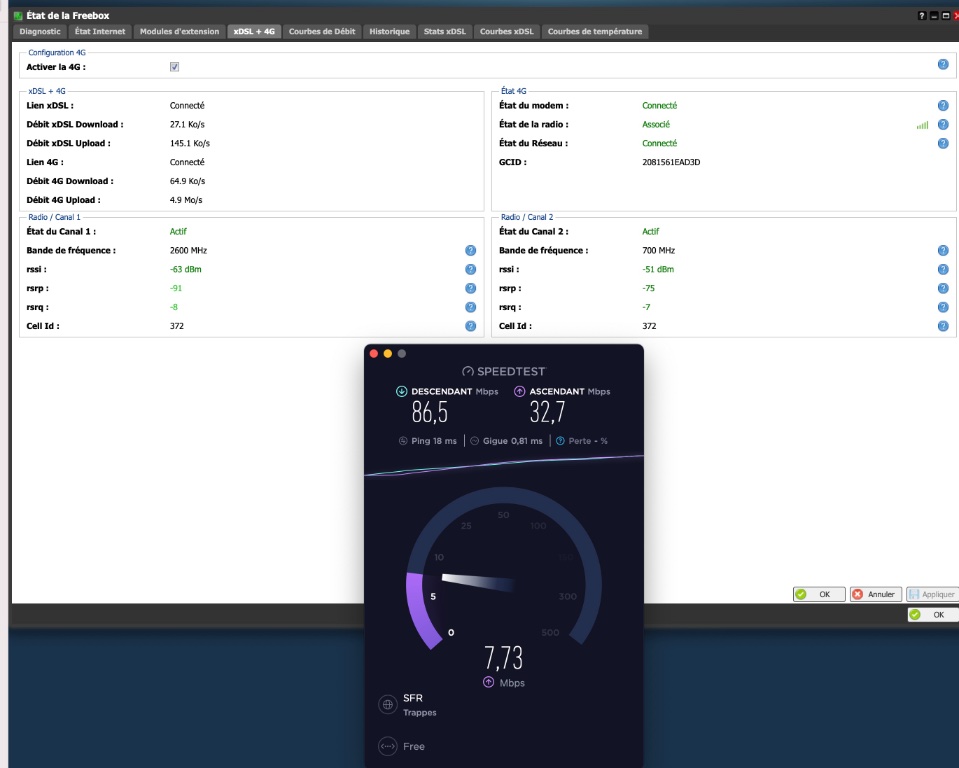Open the Stats xDSL tab
Screen dimensions: 959x768
444,32
